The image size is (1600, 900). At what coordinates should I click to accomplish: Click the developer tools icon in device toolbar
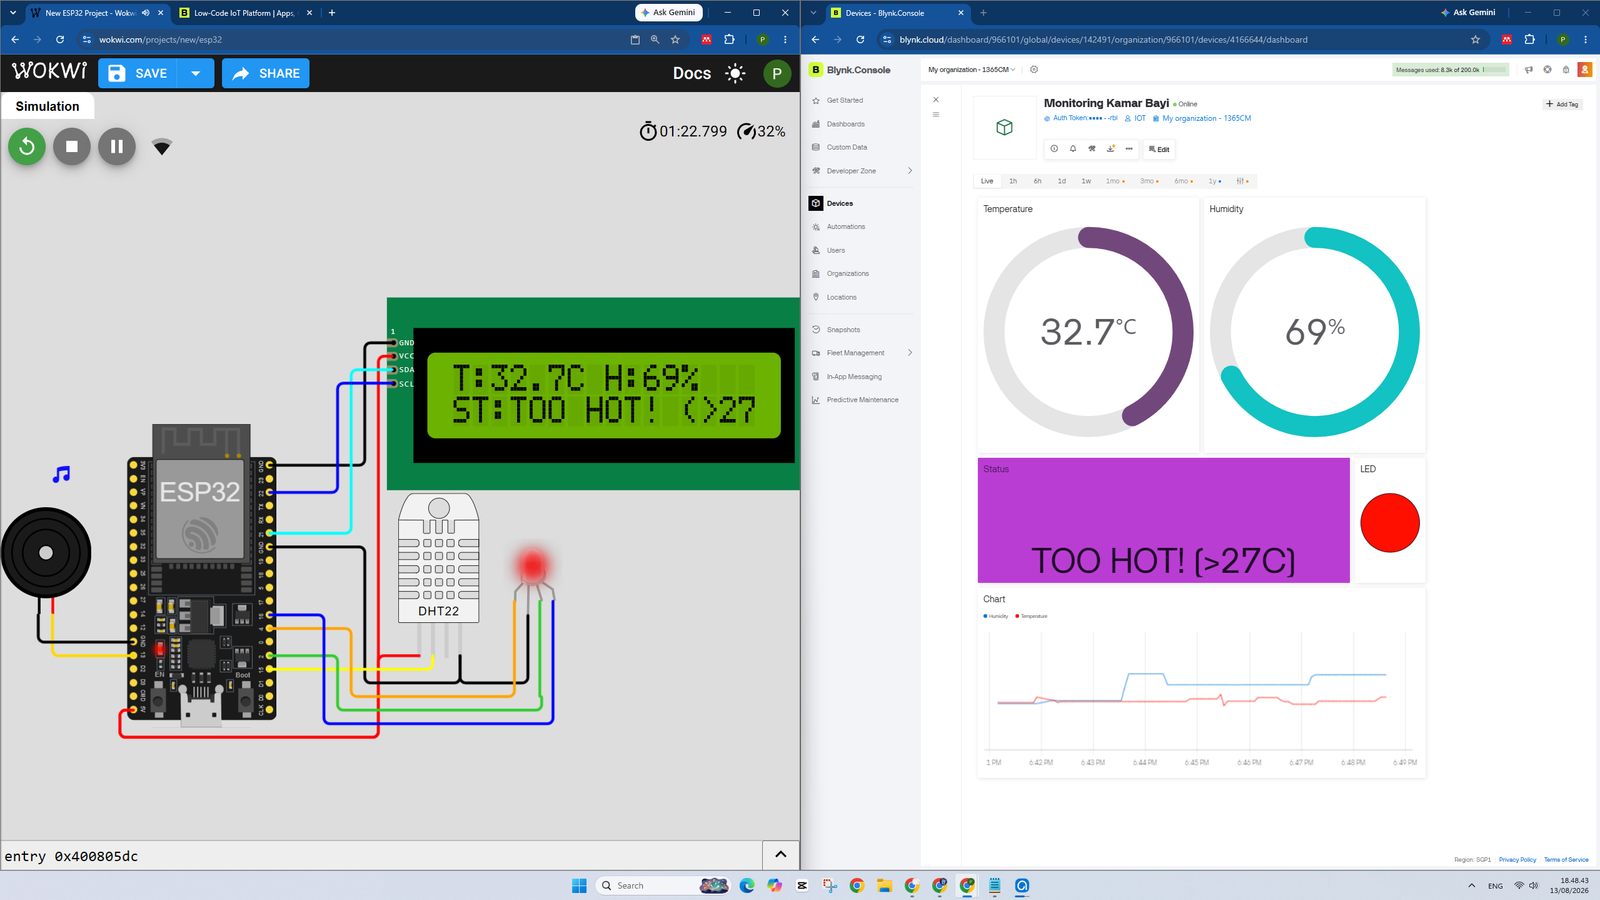(x=1092, y=149)
